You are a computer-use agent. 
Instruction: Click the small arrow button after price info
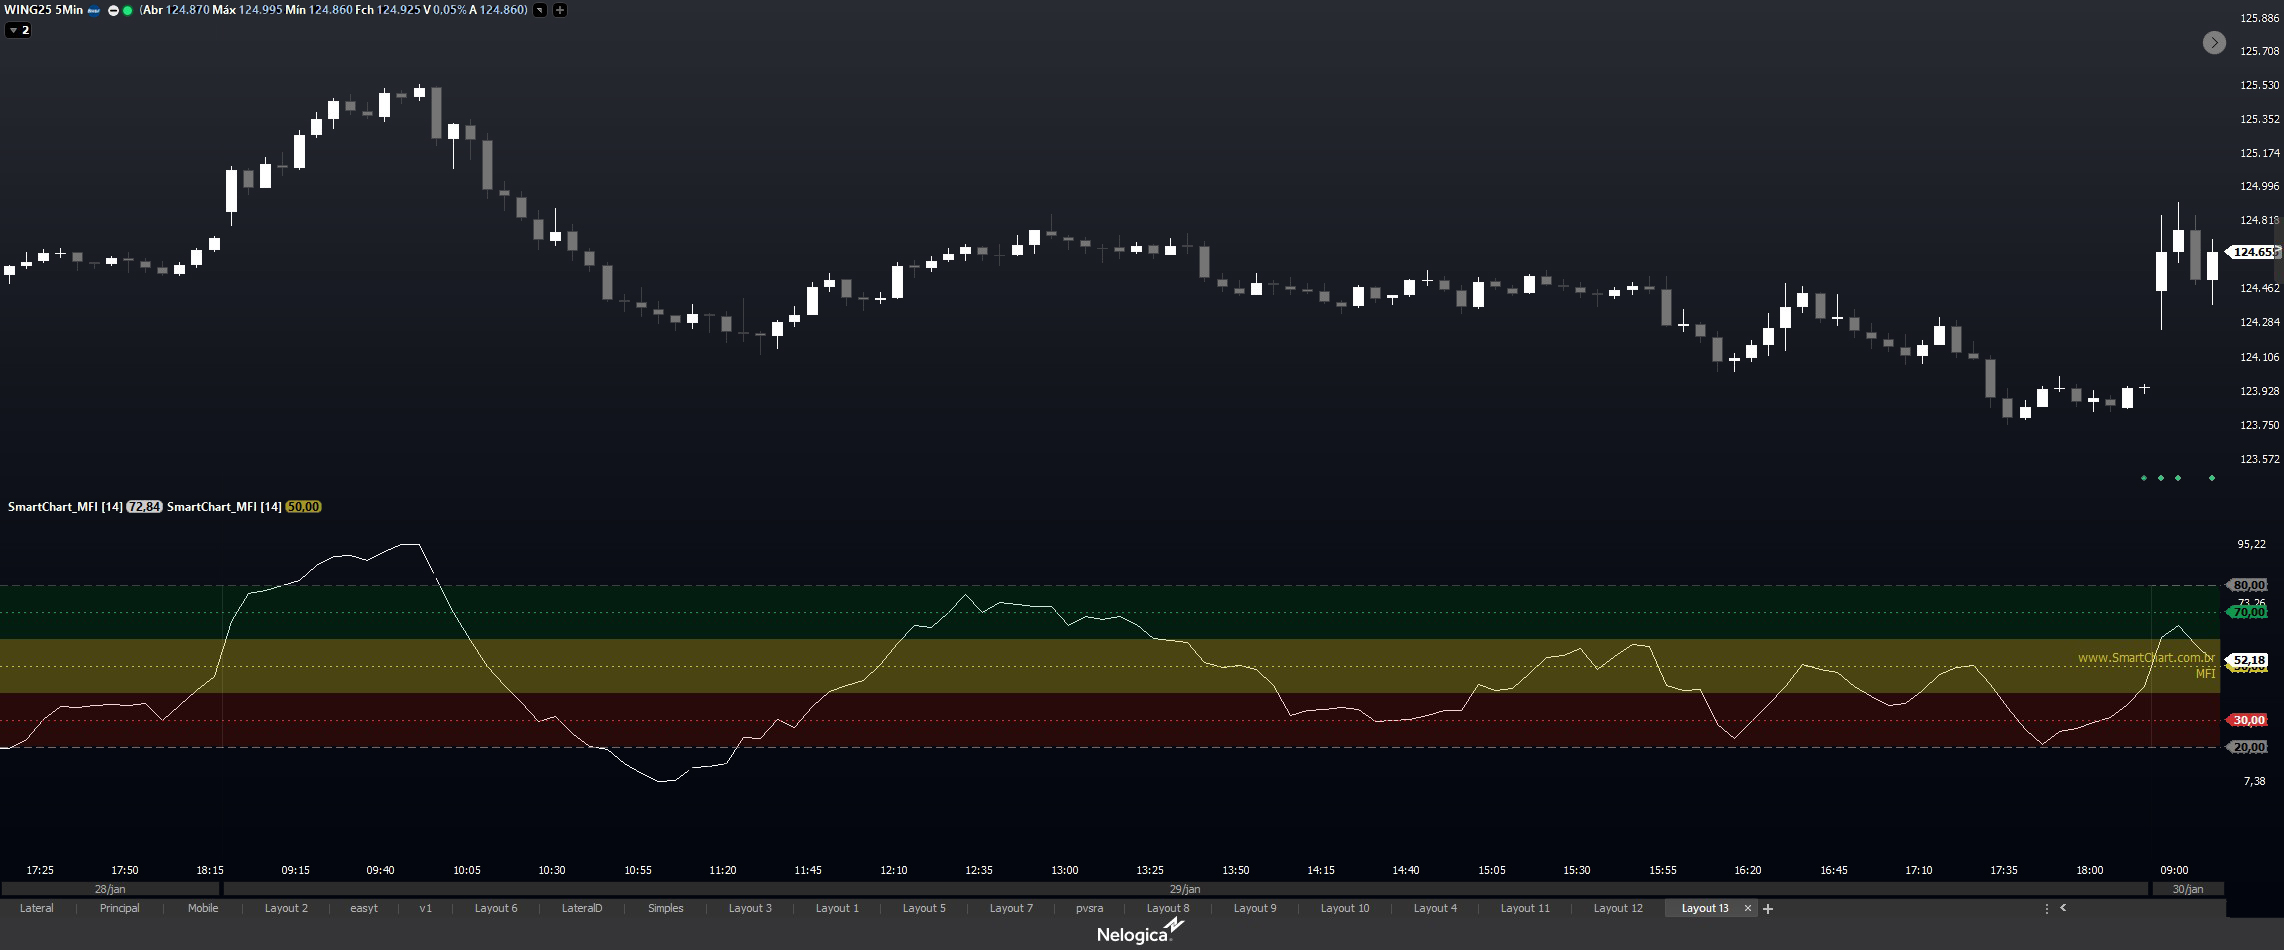(x=540, y=10)
